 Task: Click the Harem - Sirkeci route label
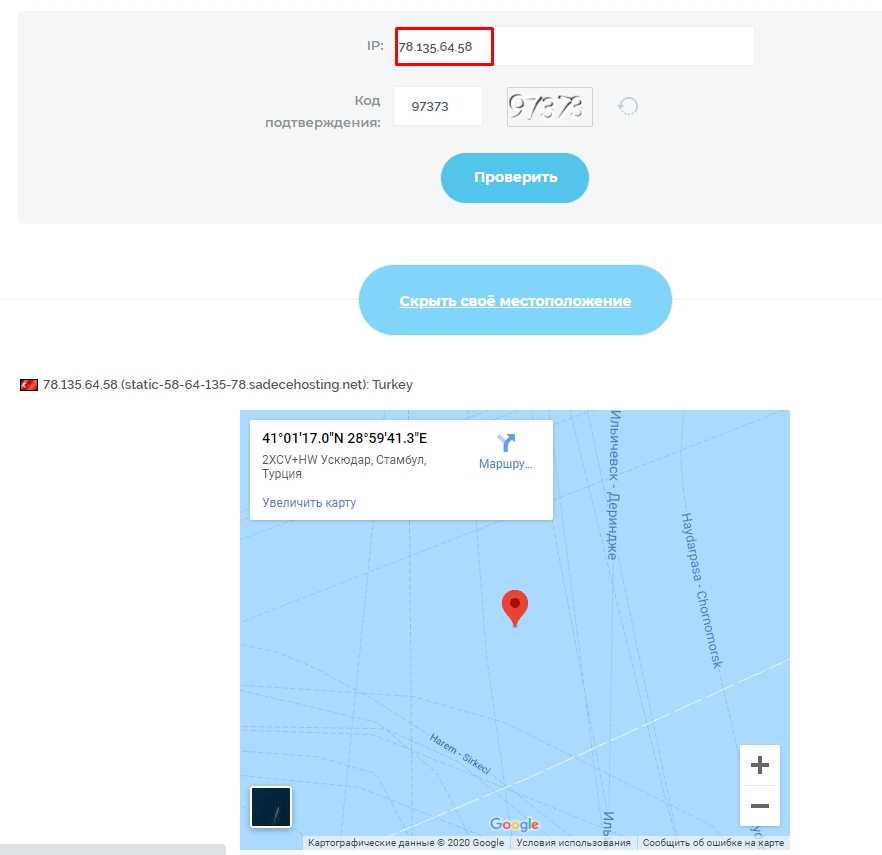(x=460, y=754)
